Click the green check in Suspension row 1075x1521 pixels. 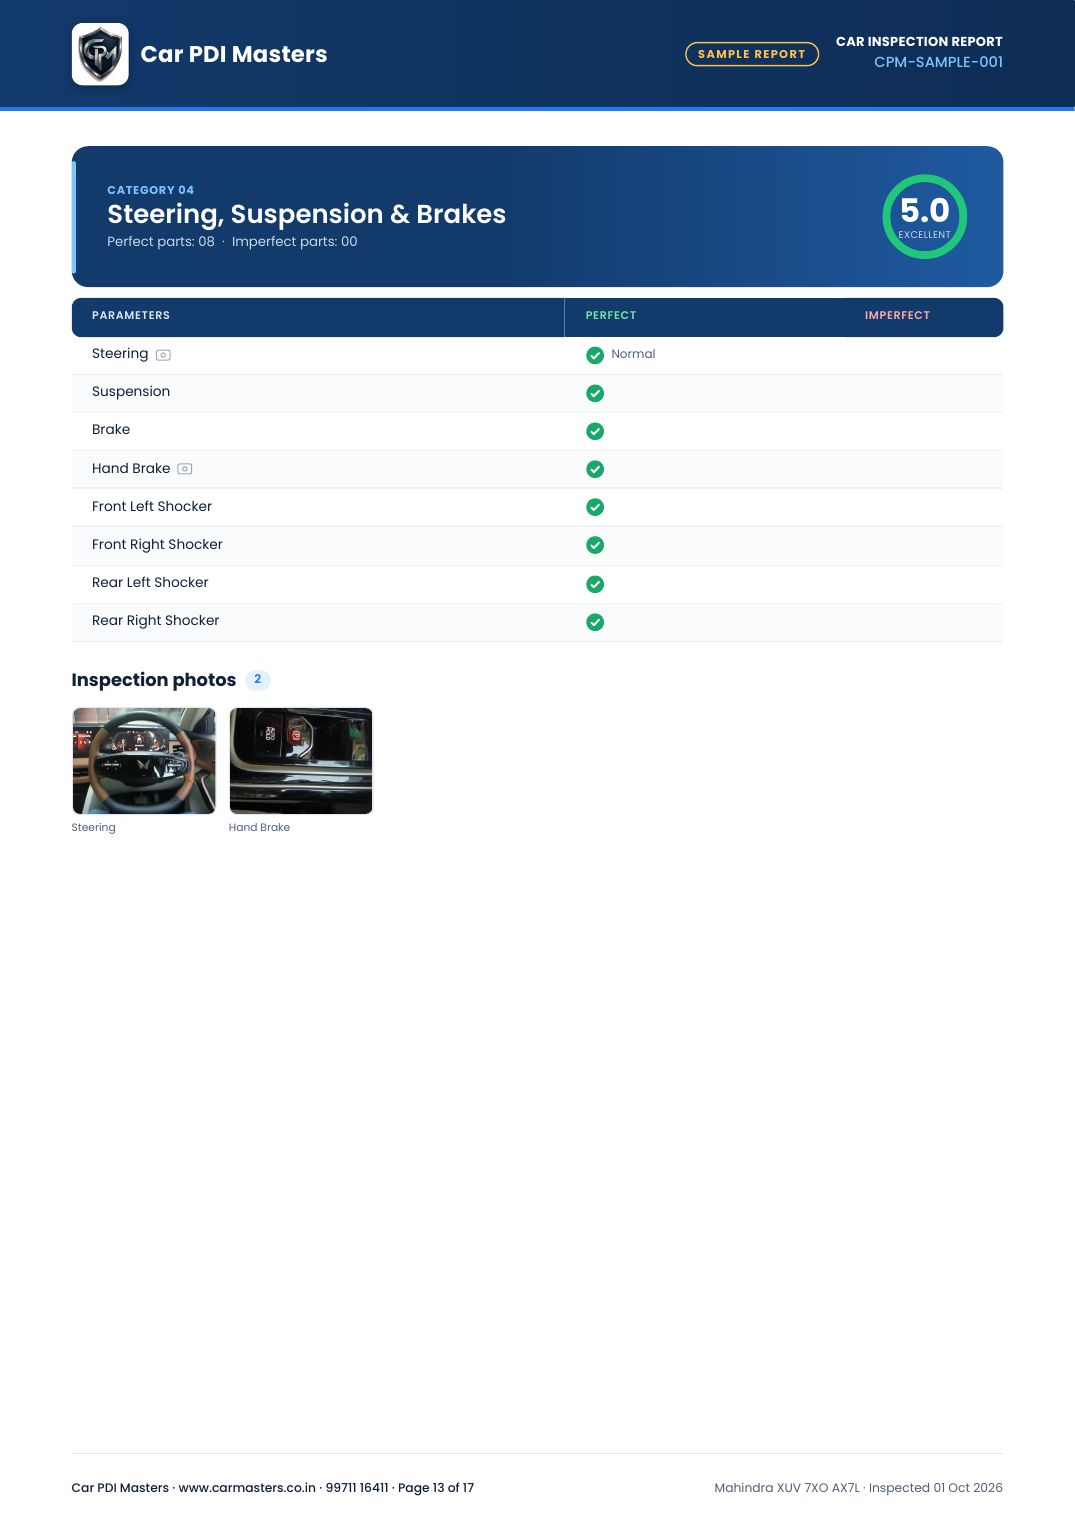point(595,393)
